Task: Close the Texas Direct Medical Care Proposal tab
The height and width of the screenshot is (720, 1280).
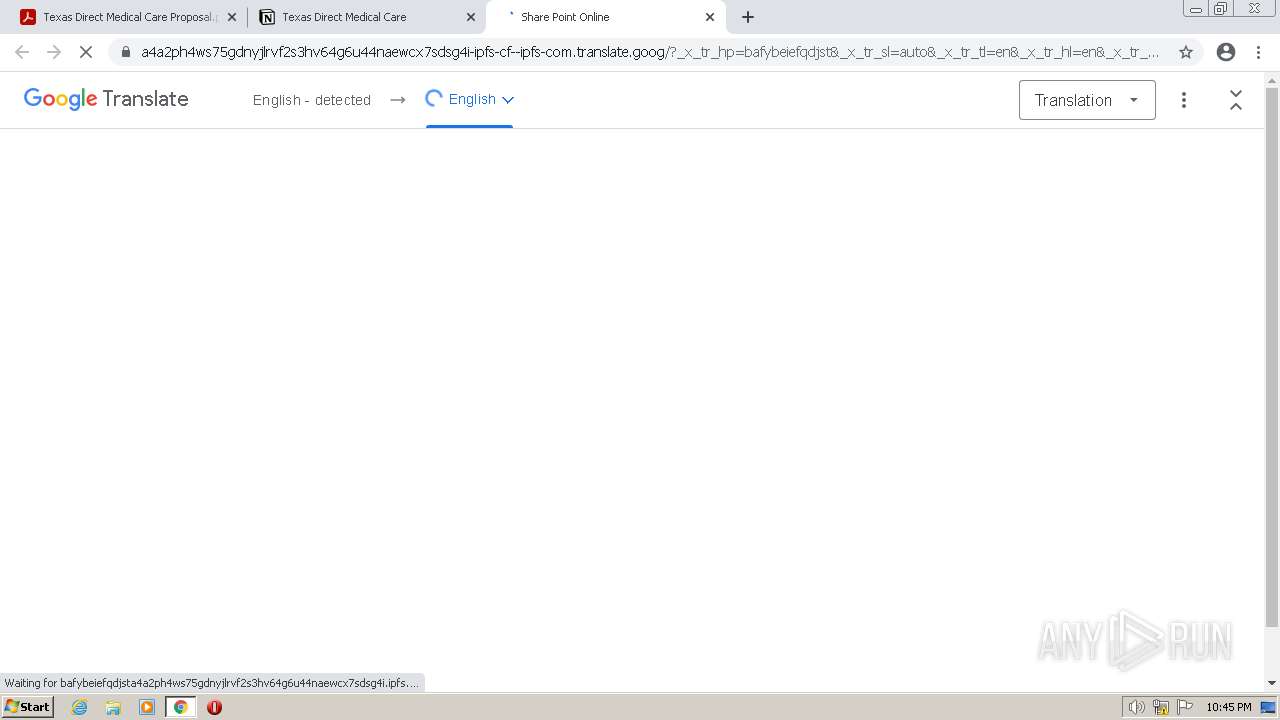Action: pos(232,17)
